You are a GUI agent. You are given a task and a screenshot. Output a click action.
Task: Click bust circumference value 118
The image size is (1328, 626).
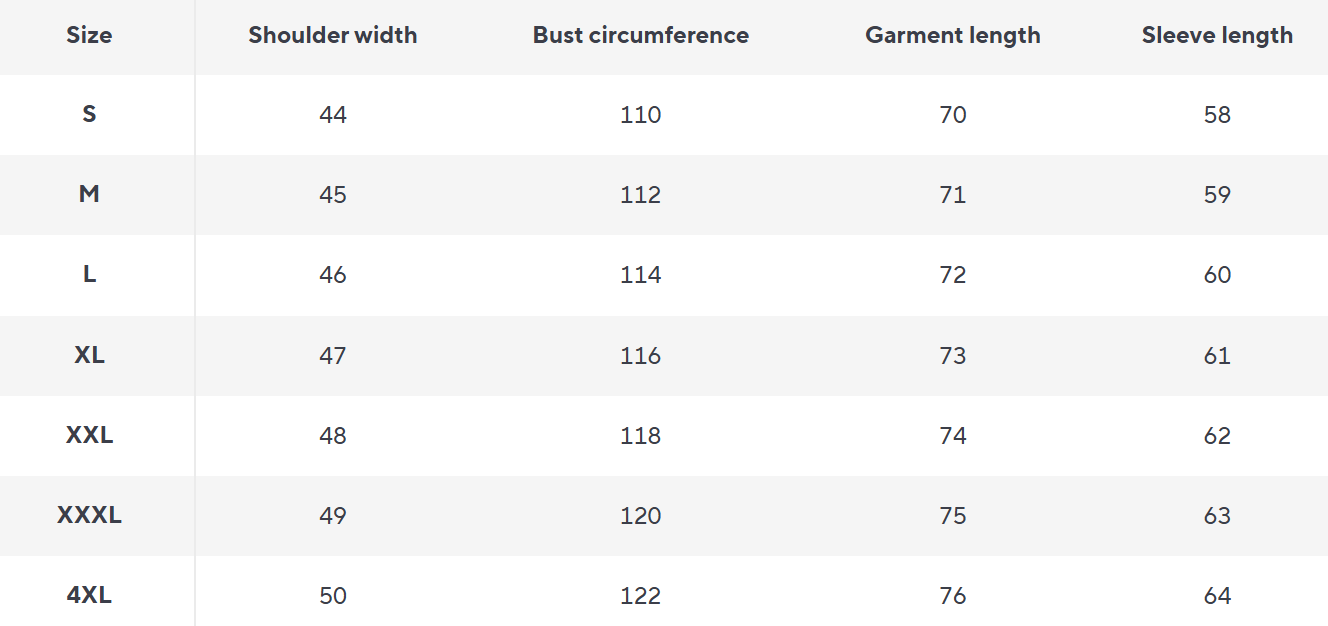pyautogui.click(x=641, y=436)
